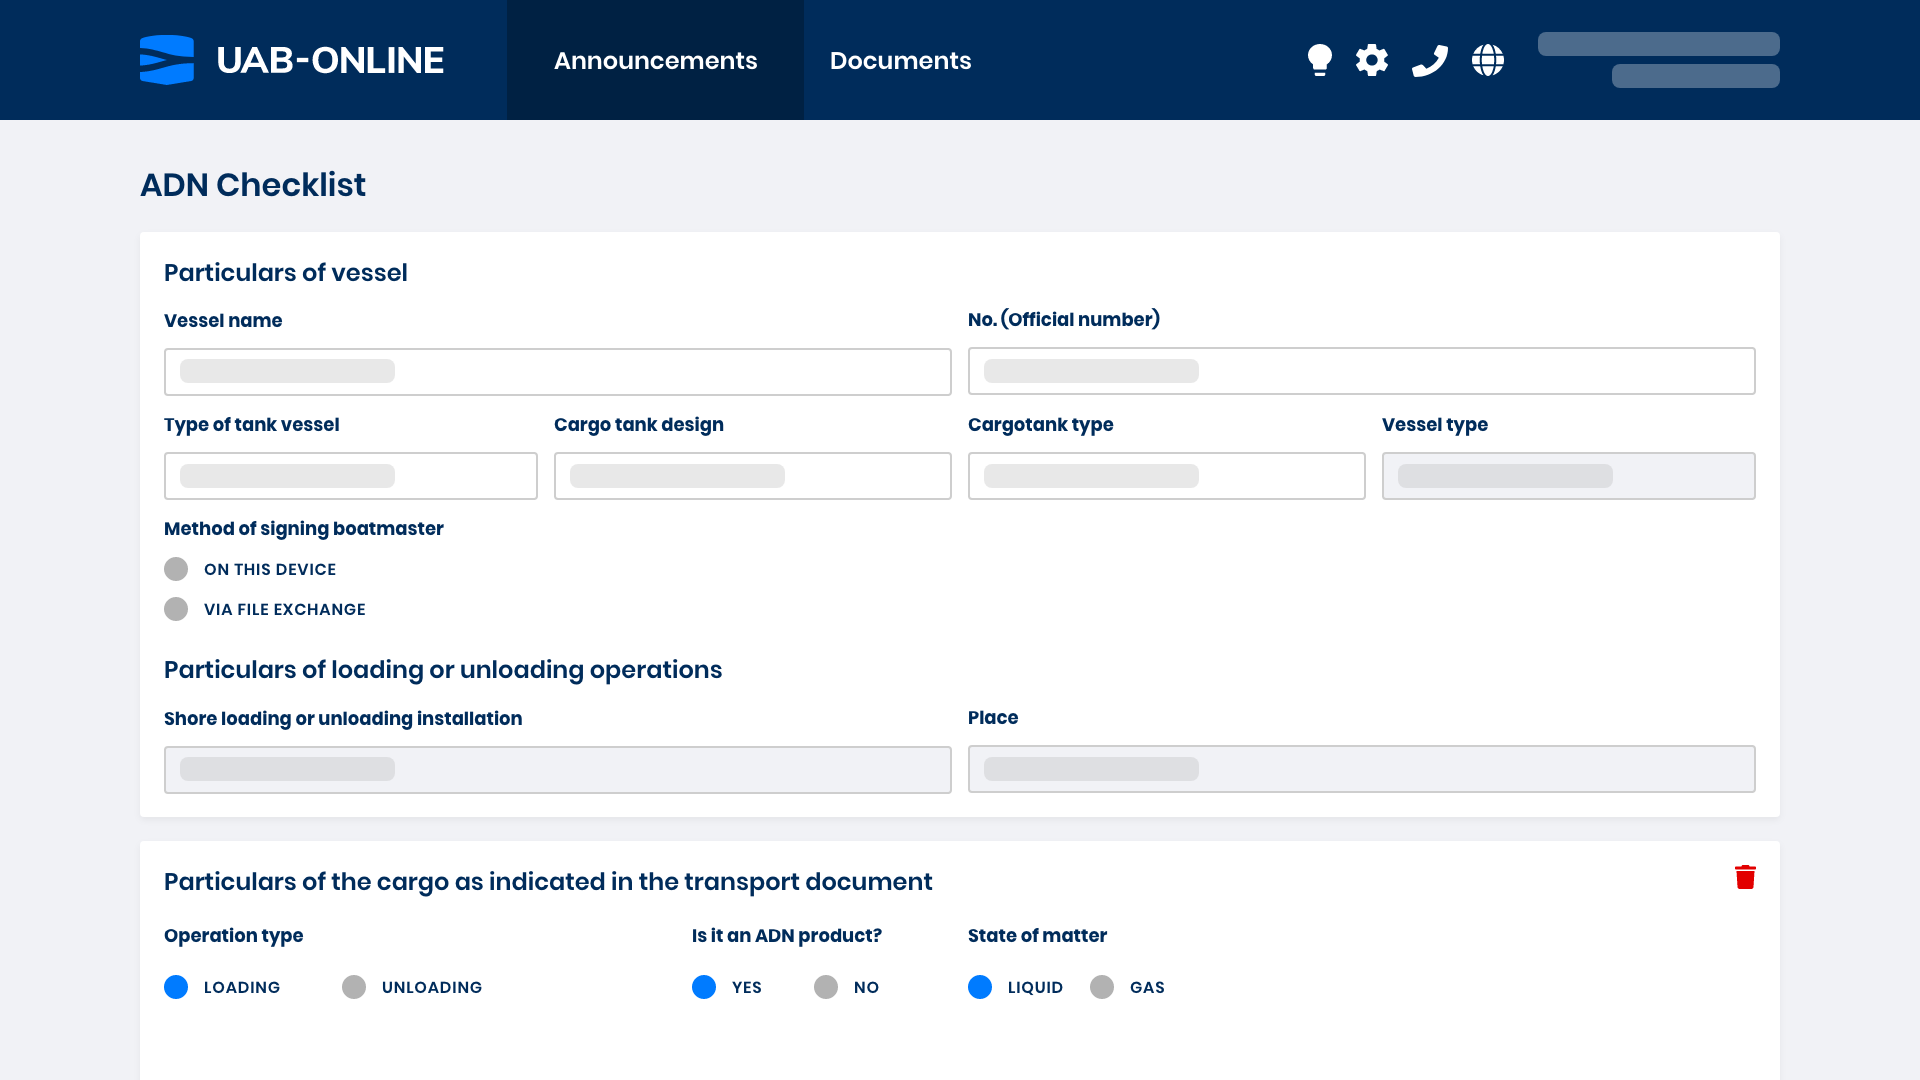
Task: Select No for ADN product
Action: coord(826,987)
